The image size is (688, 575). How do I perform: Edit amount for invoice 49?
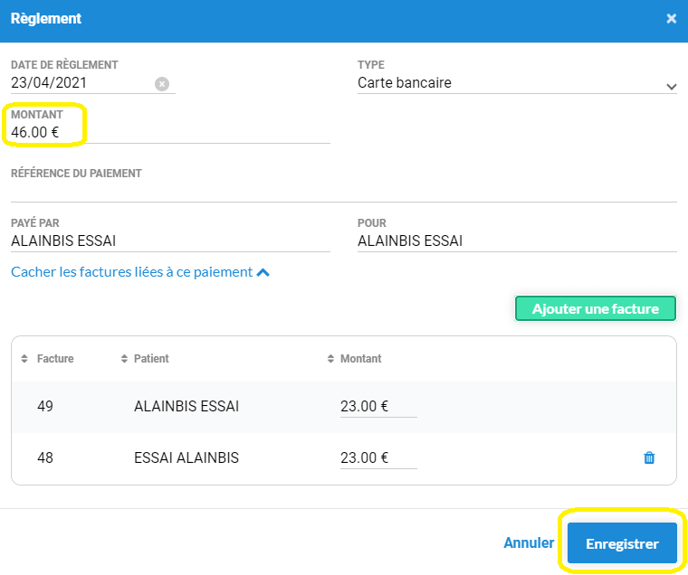[x=377, y=407]
